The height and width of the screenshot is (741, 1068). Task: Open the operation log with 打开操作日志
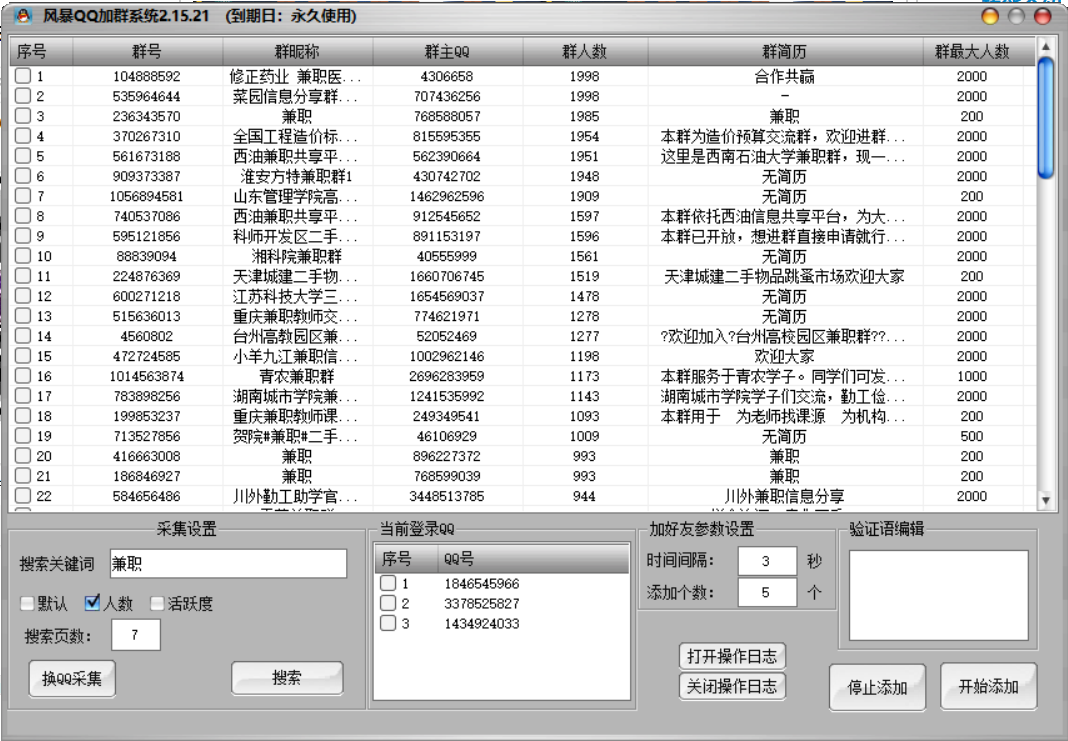[x=732, y=656]
